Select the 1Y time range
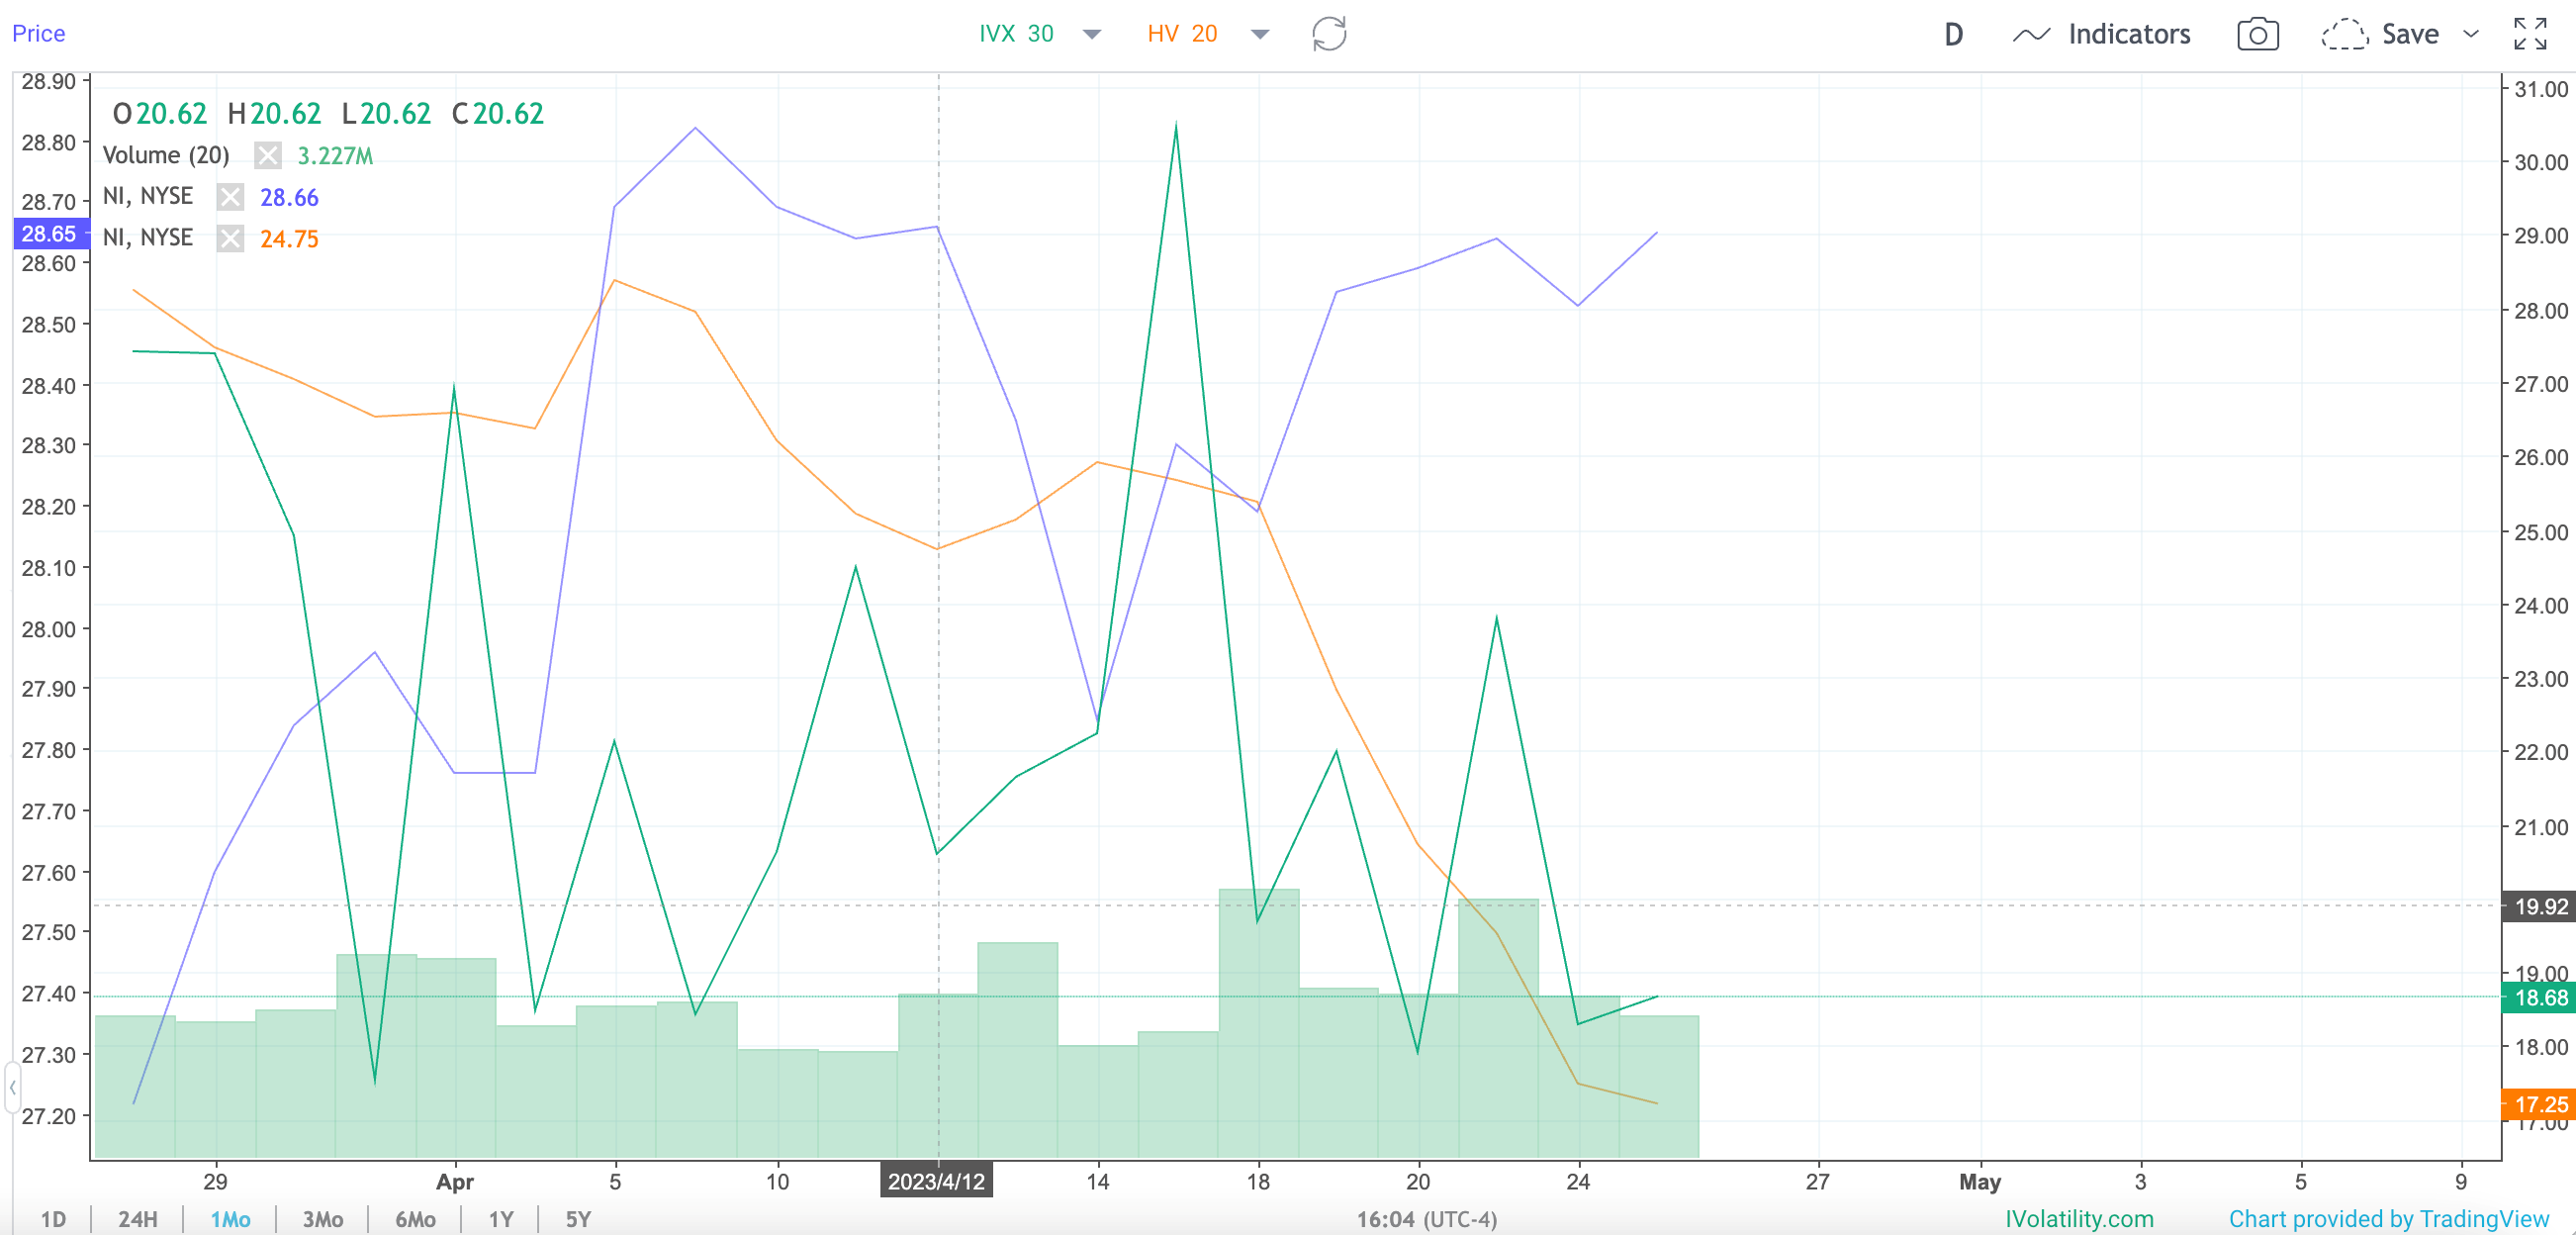2576x1235 pixels. (501, 1219)
